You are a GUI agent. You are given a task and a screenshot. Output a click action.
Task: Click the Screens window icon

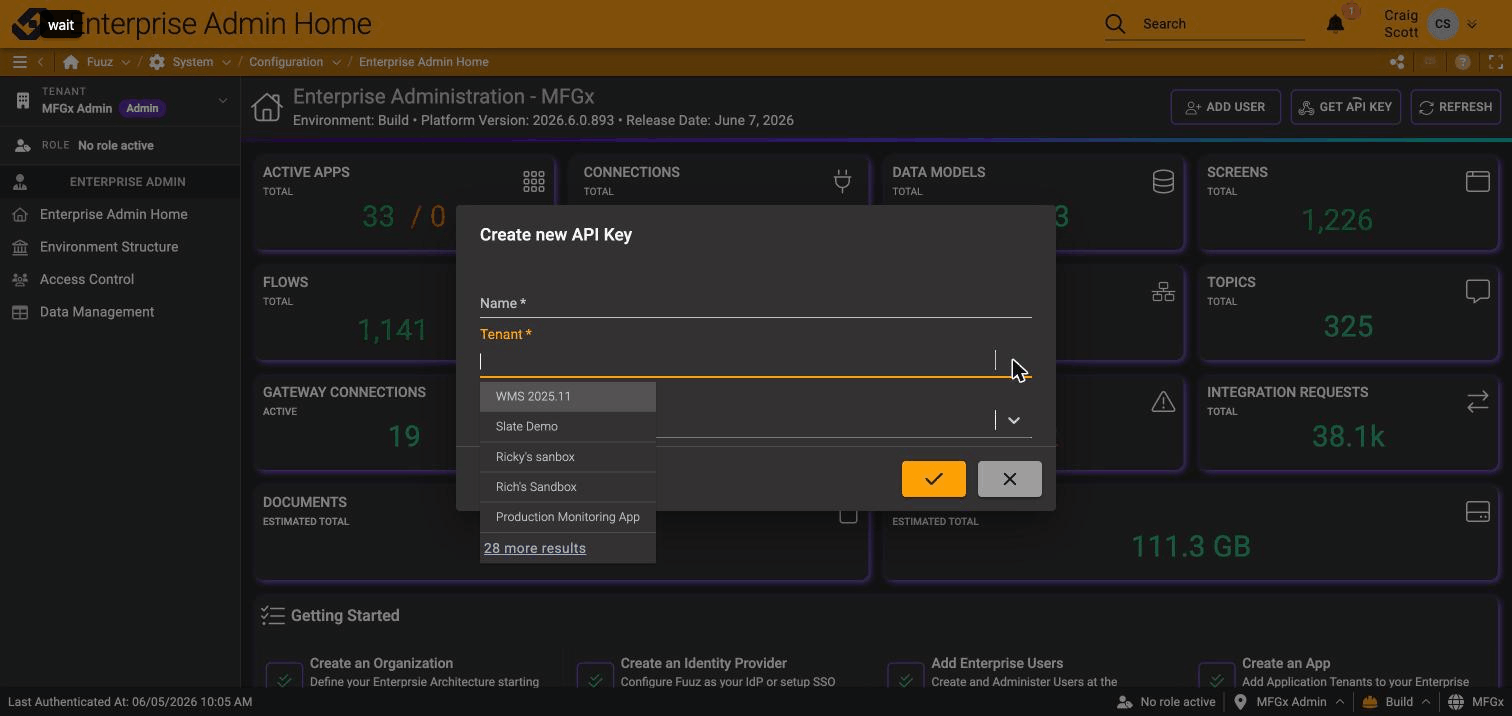pyautogui.click(x=1477, y=181)
